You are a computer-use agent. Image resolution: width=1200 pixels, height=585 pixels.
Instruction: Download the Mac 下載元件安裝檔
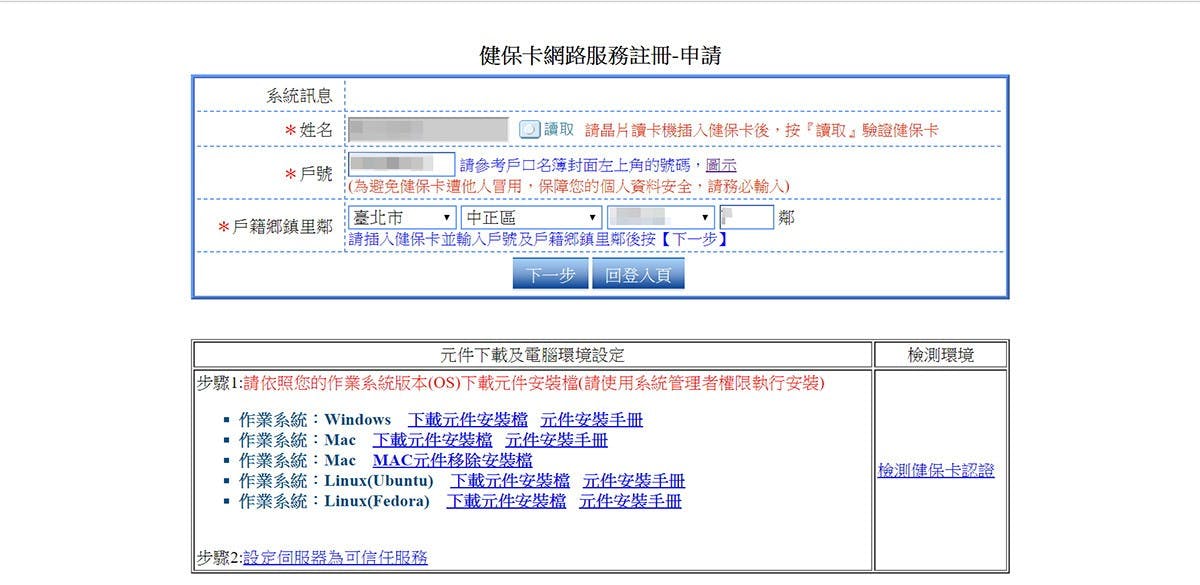click(432, 439)
